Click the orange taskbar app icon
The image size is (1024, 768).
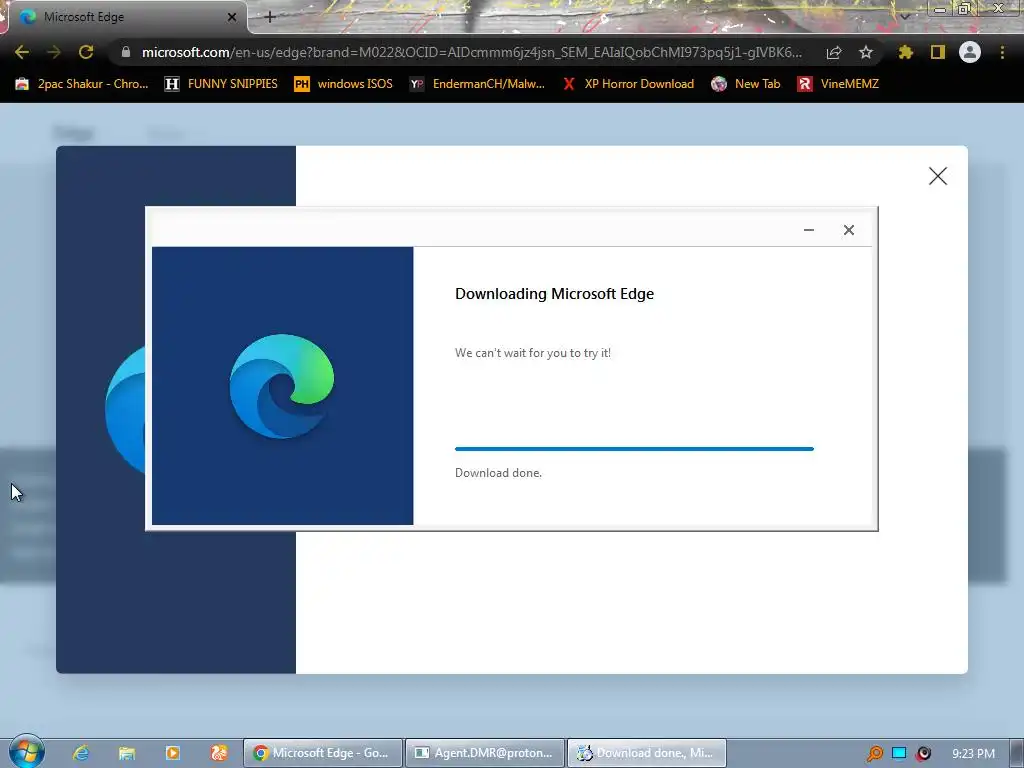[219, 753]
